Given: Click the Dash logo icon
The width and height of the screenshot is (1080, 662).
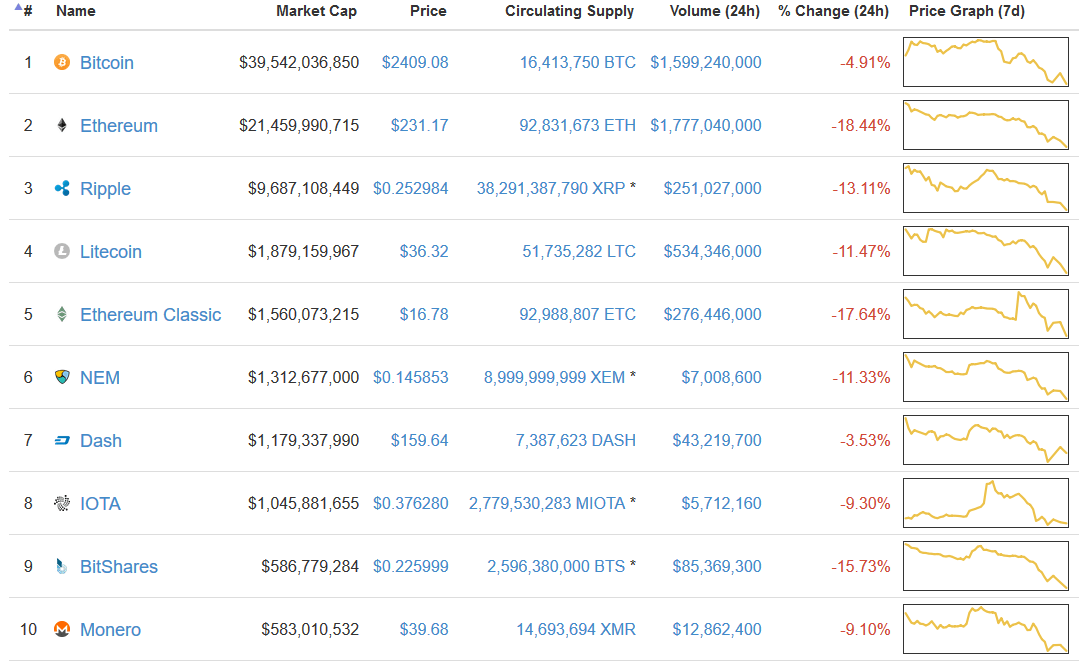Looking at the screenshot, I should pos(62,441).
